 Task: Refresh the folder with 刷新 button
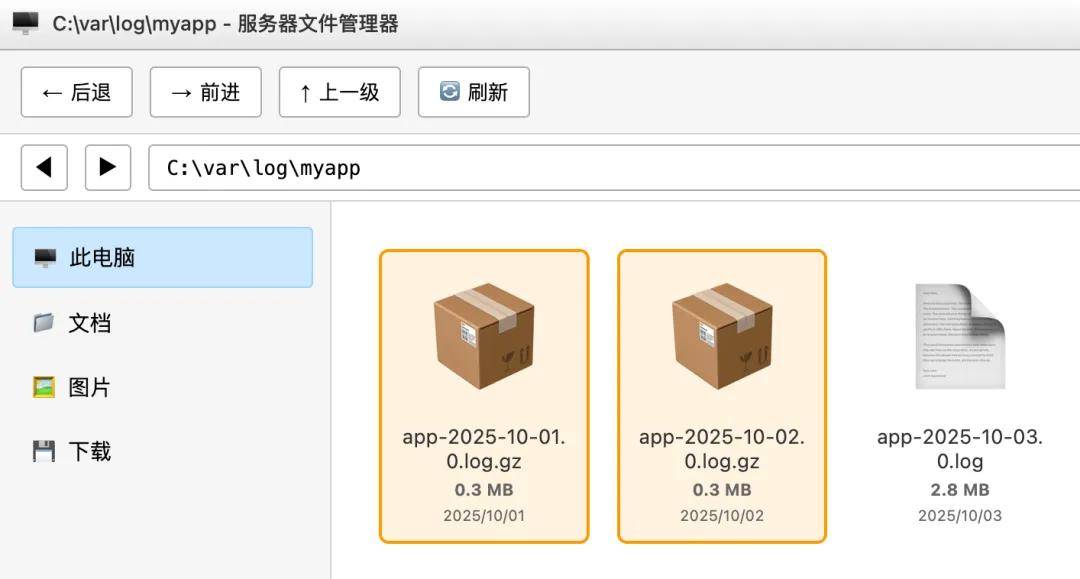click(473, 93)
